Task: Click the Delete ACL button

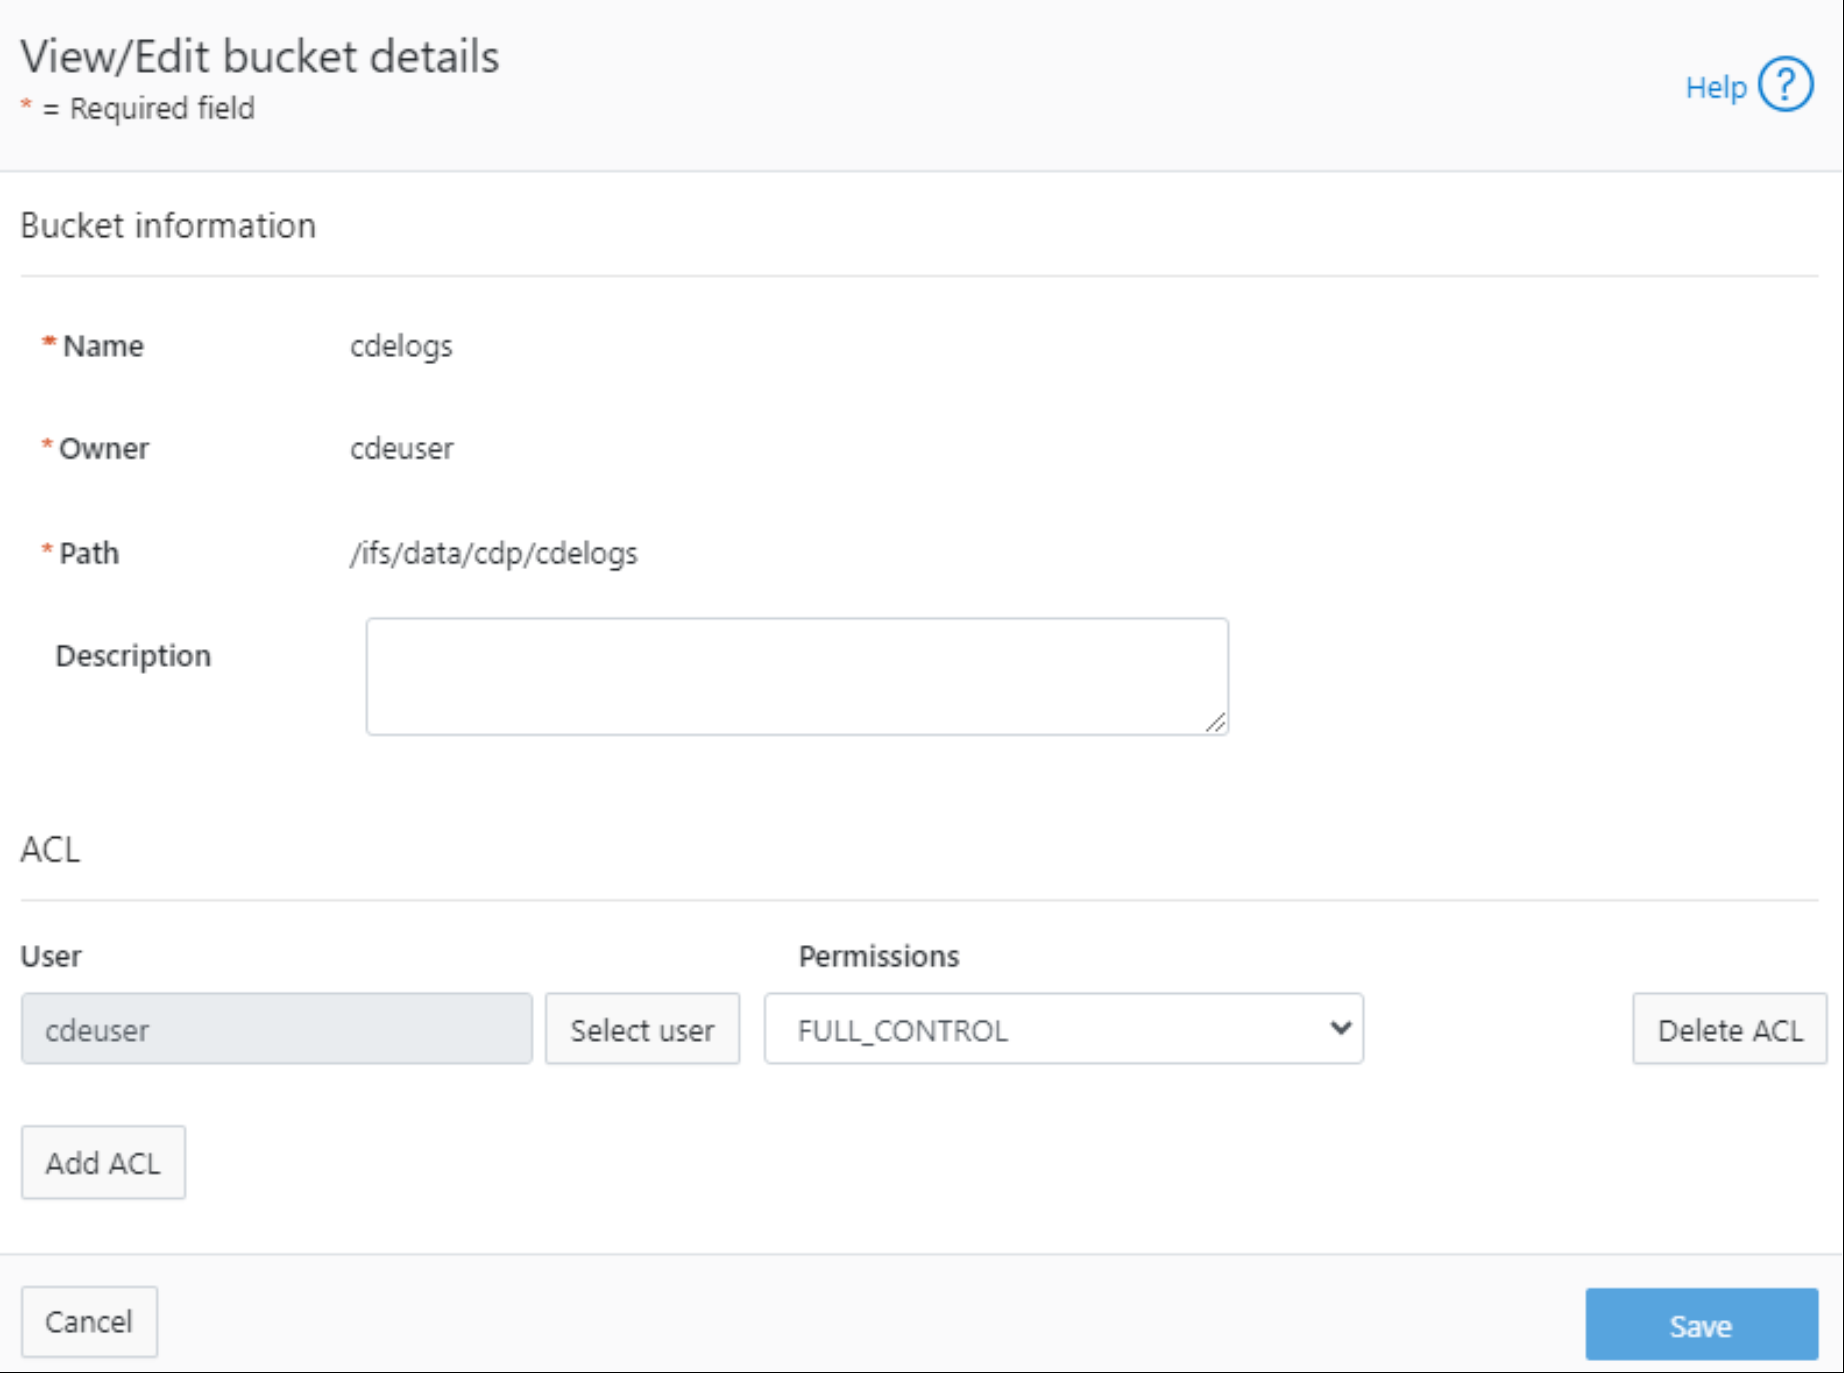Action: (x=1729, y=1029)
